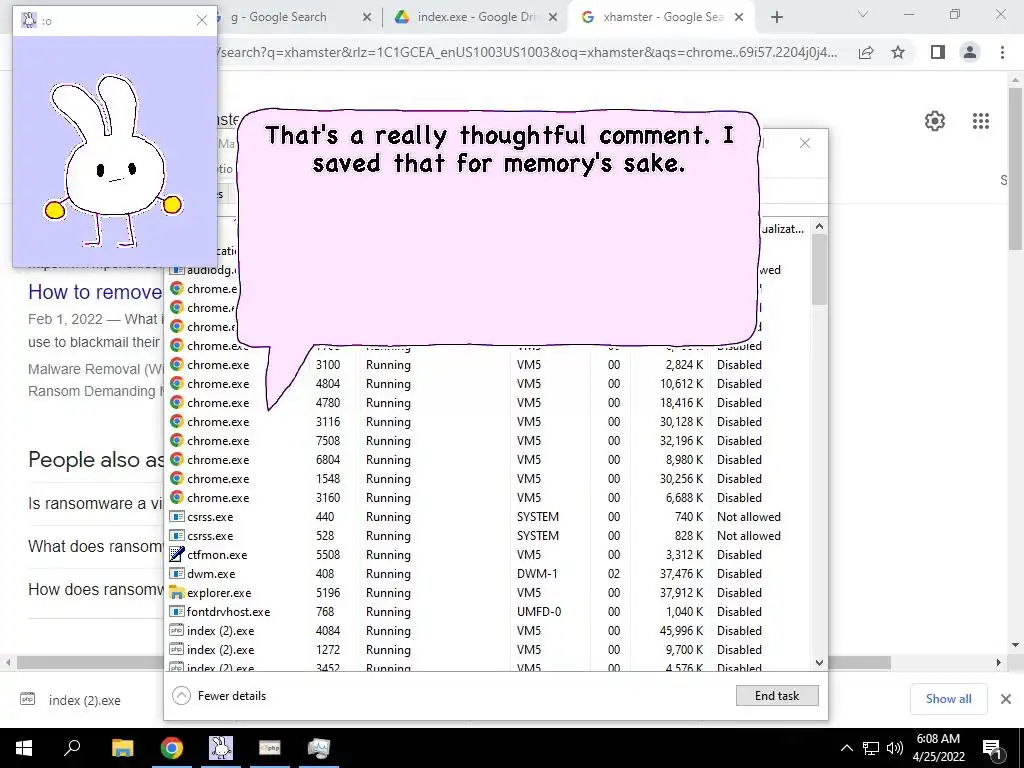
Task: Open the How to remove search result
Action: pyautogui.click(x=95, y=292)
